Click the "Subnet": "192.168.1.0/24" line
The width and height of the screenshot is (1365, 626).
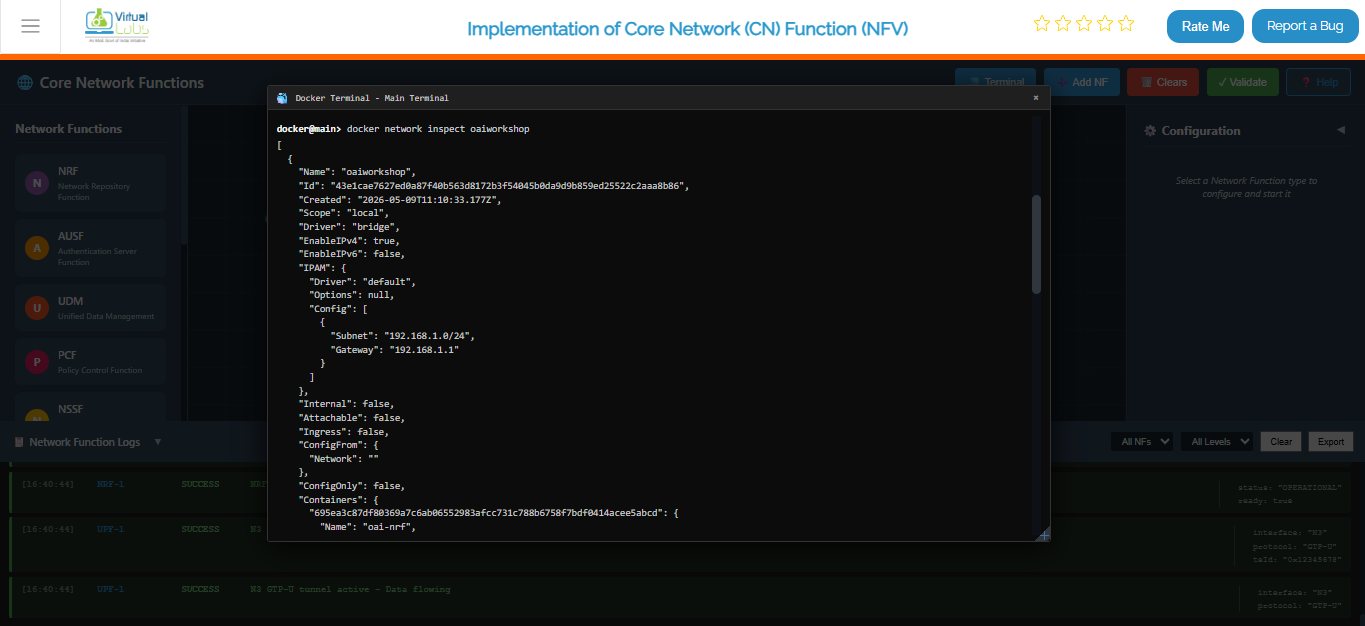coord(402,336)
